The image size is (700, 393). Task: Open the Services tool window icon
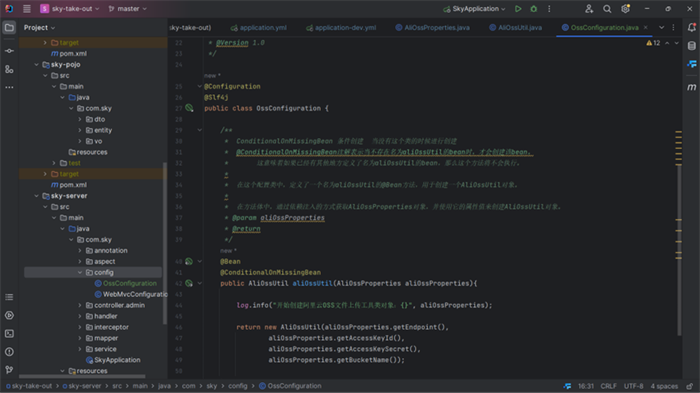[x=9, y=315]
